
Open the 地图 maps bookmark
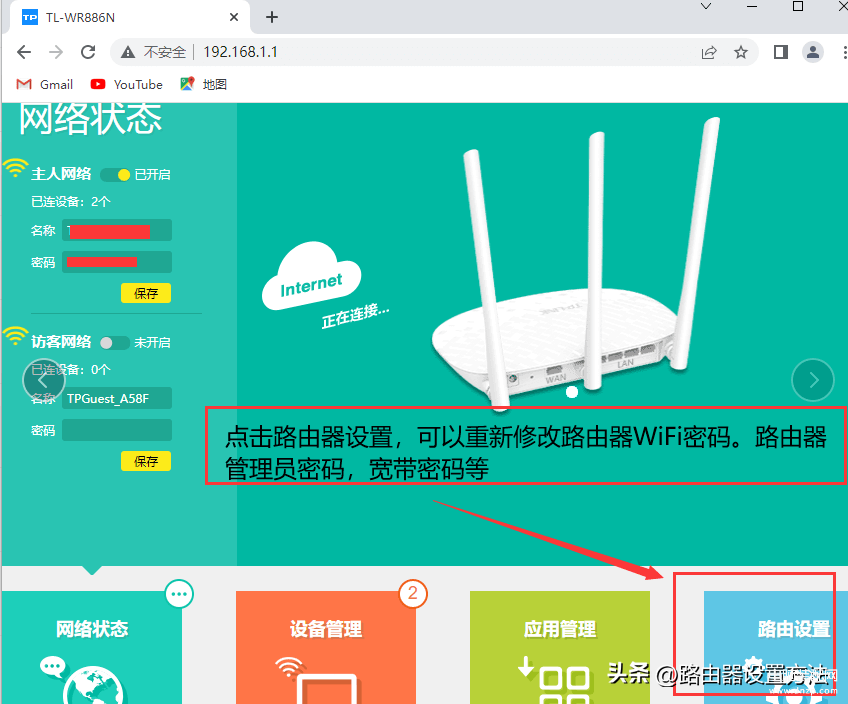click(x=203, y=84)
